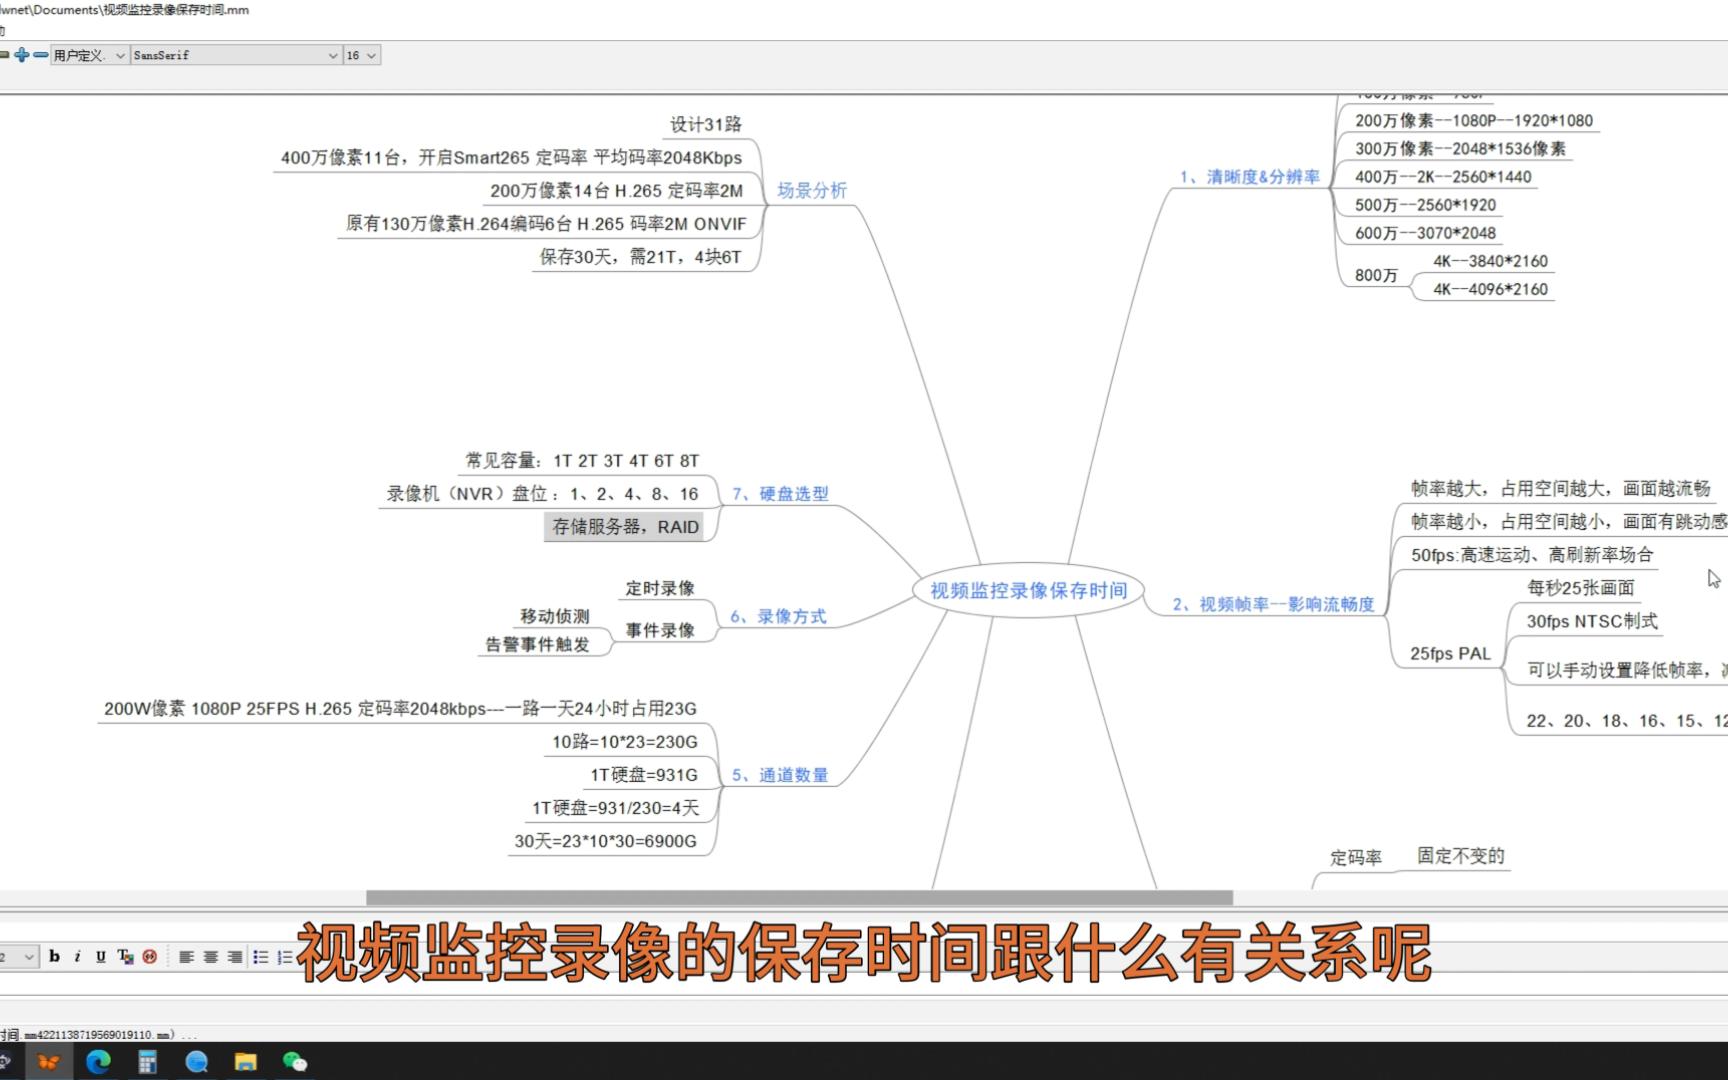This screenshot has height=1080, width=1728.
Task: Click the horizontal scrollbar of the map
Action: pyautogui.click(x=799, y=897)
